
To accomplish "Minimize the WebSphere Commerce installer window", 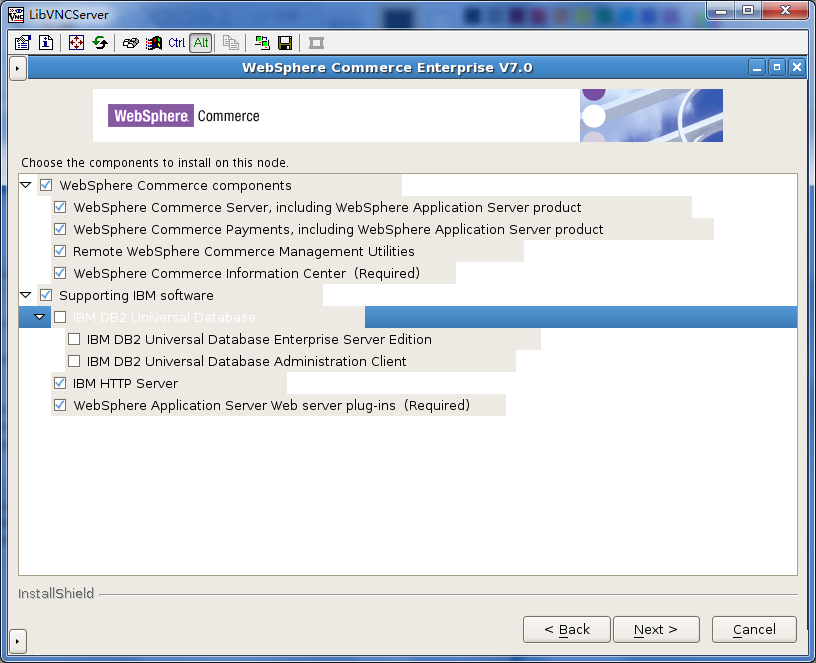I will [x=757, y=68].
